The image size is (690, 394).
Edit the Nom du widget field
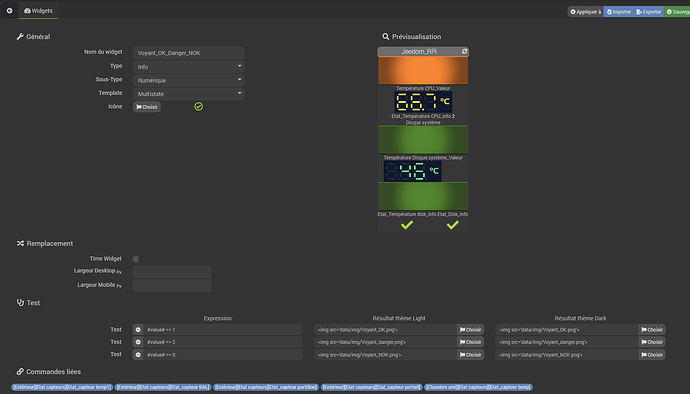click(188, 53)
